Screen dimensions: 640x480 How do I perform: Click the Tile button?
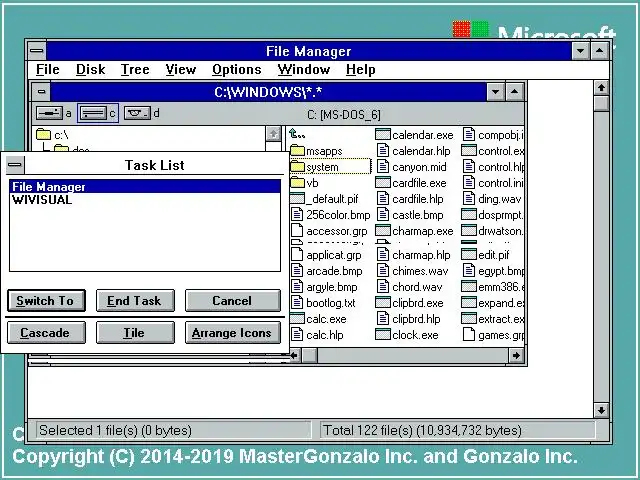tap(135, 333)
